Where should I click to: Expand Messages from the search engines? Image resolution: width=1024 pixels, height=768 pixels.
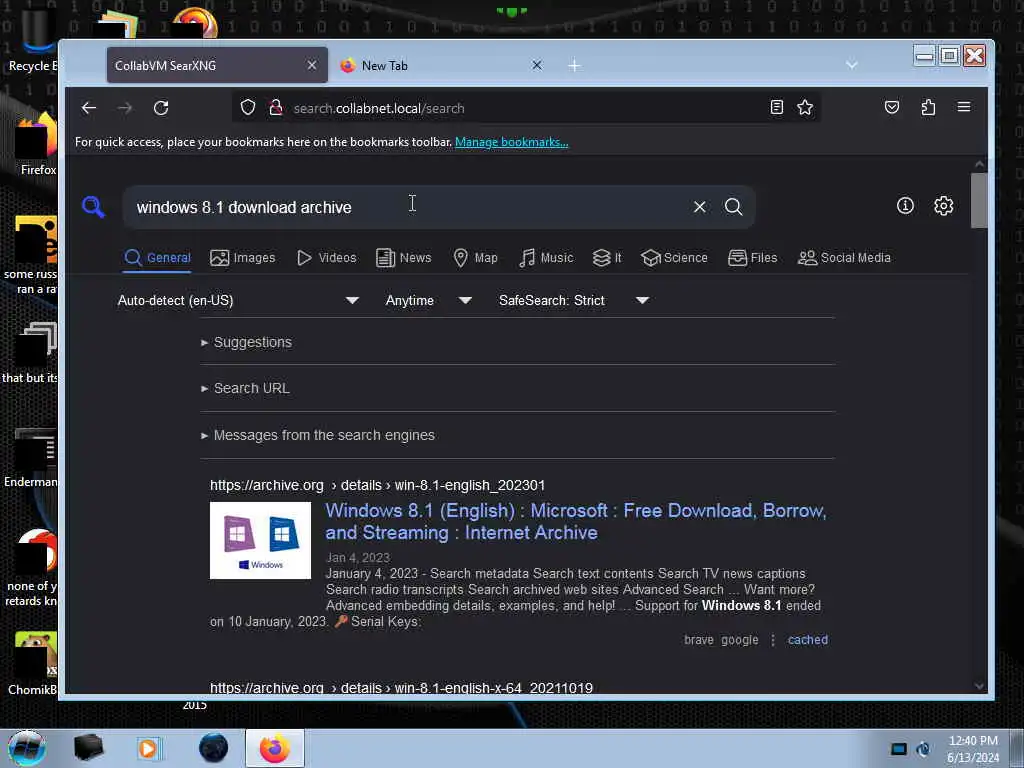(x=317, y=435)
